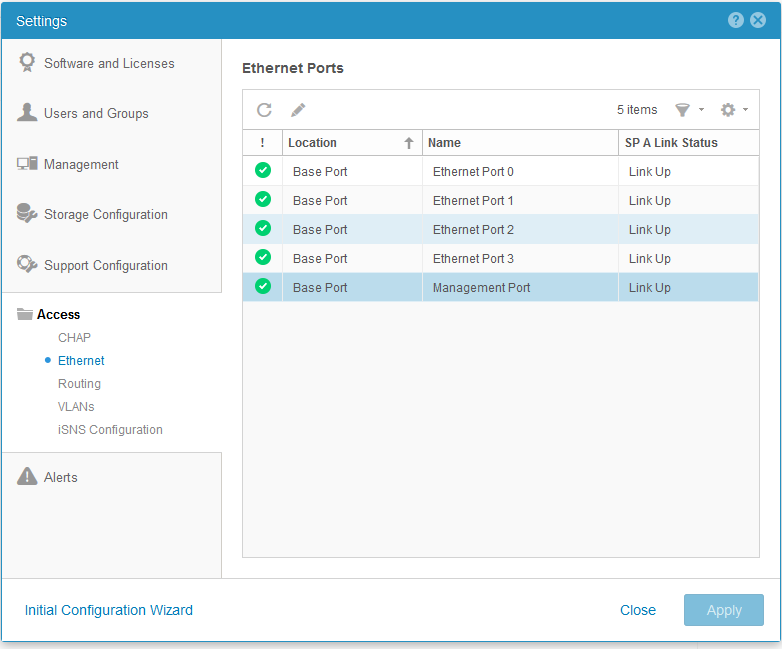The image size is (782, 649).
Task: Click the pencil edit icon
Action: click(x=298, y=110)
